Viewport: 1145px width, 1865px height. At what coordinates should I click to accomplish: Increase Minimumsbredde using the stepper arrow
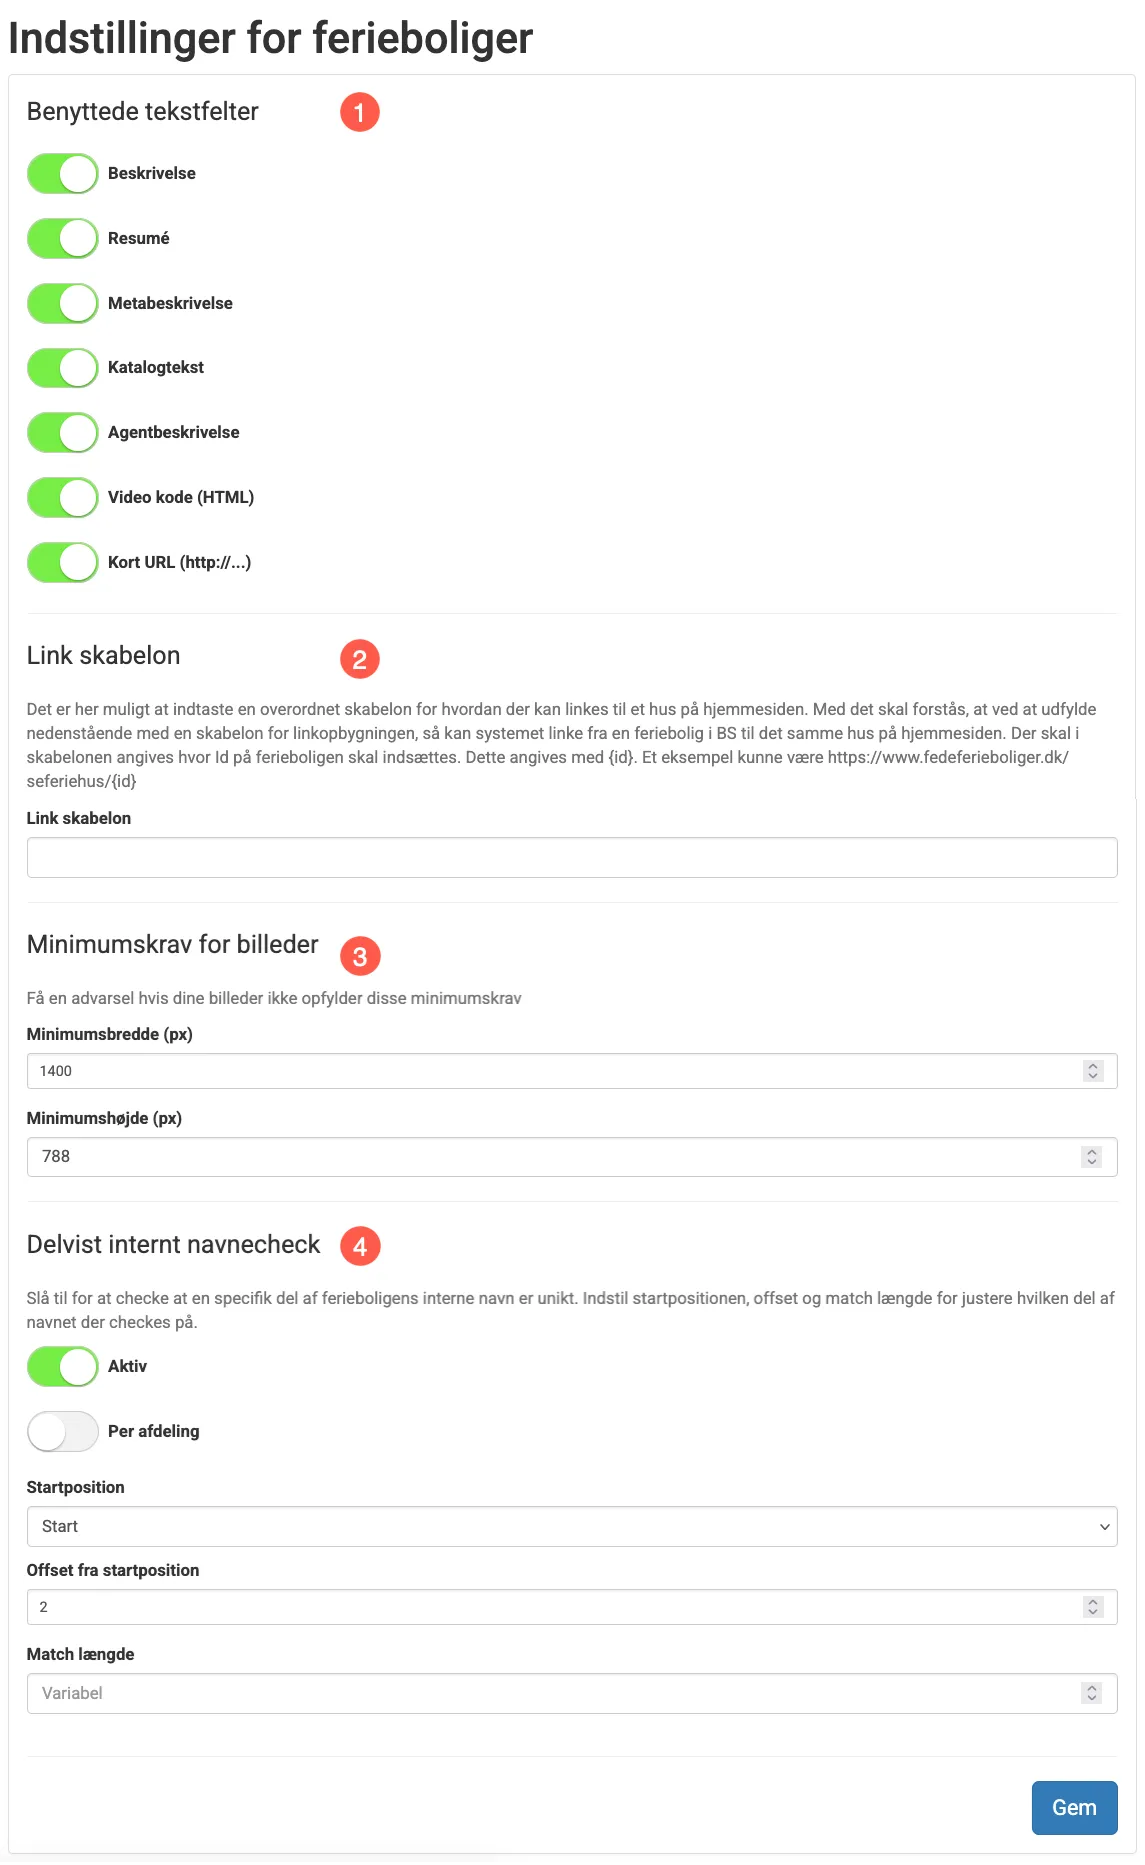1092,1065
